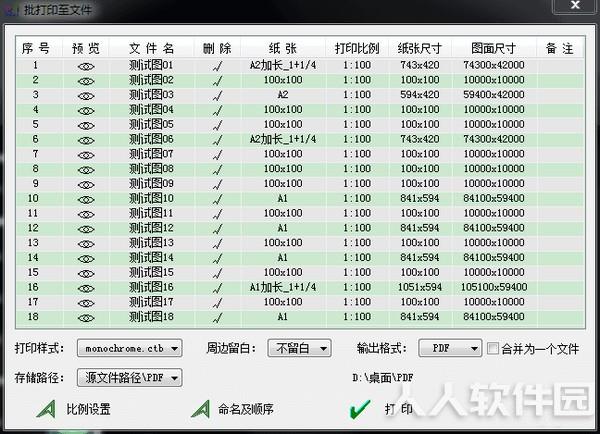Click the 文件名 column header

tap(152, 48)
